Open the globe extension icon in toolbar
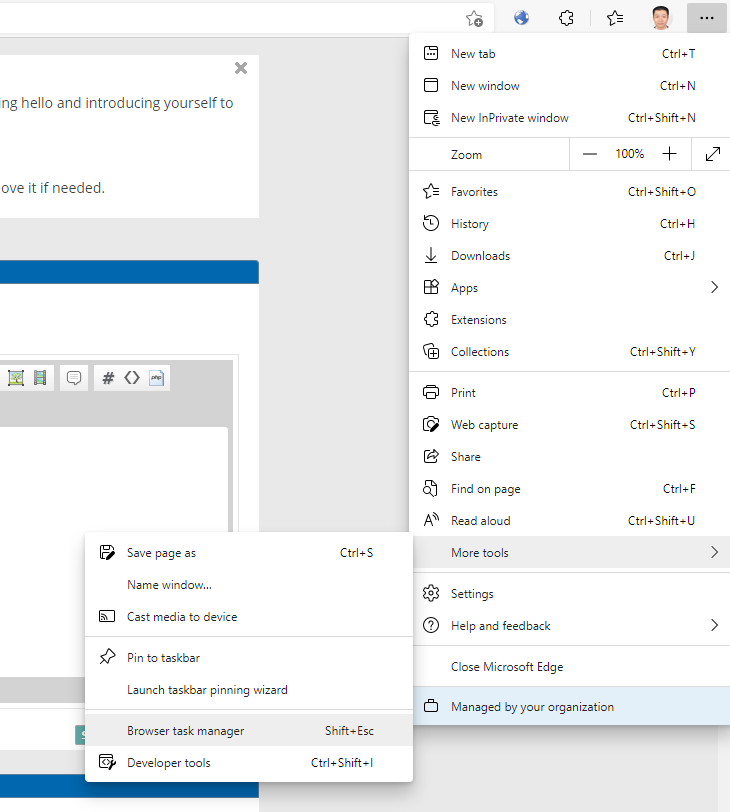This screenshot has width=730, height=812. [x=521, y=18]
